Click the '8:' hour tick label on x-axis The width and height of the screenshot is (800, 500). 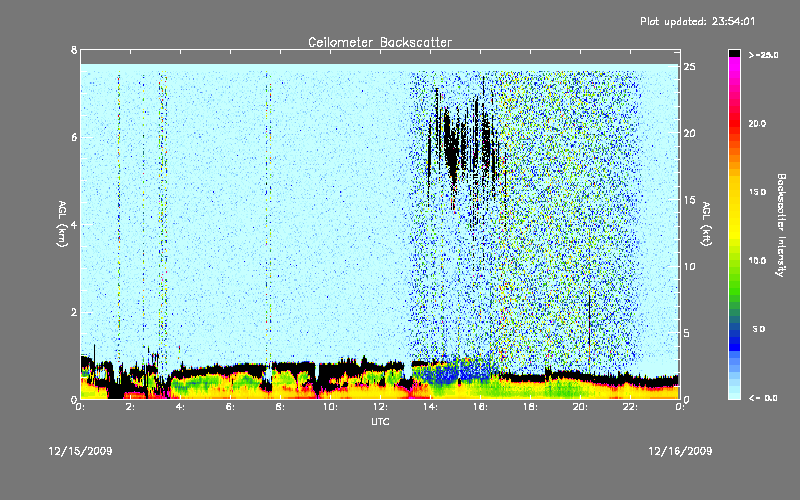coord(280,407)
